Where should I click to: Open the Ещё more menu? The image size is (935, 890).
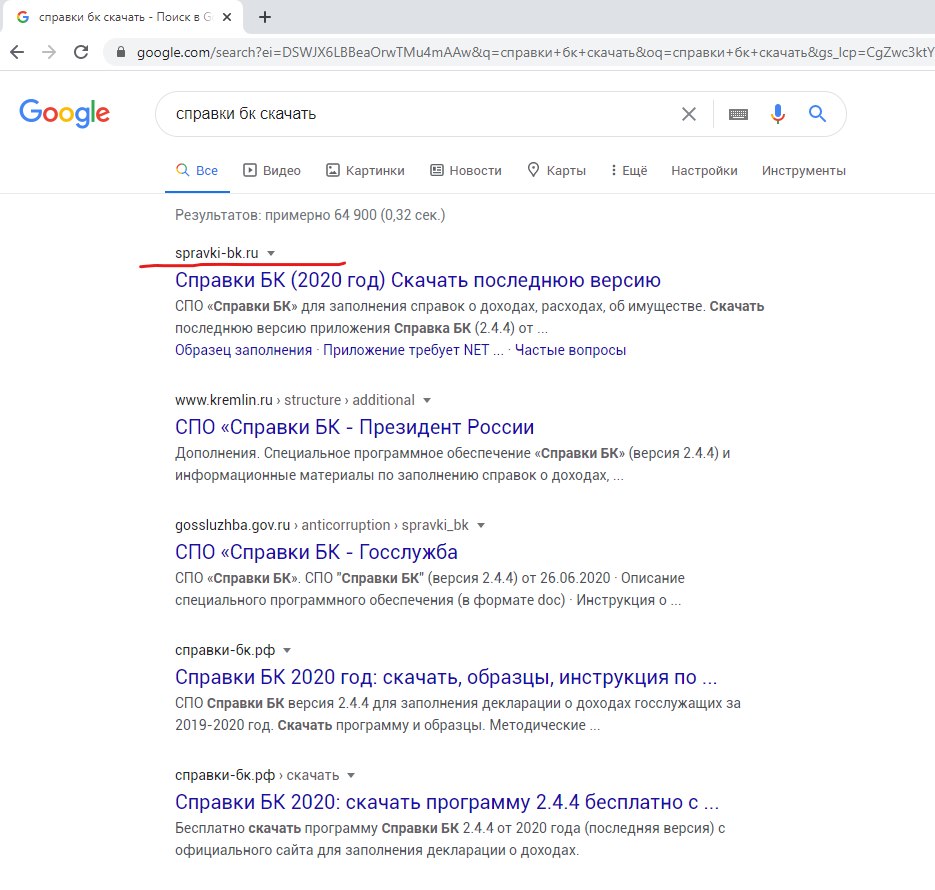(x=629, y=170)
